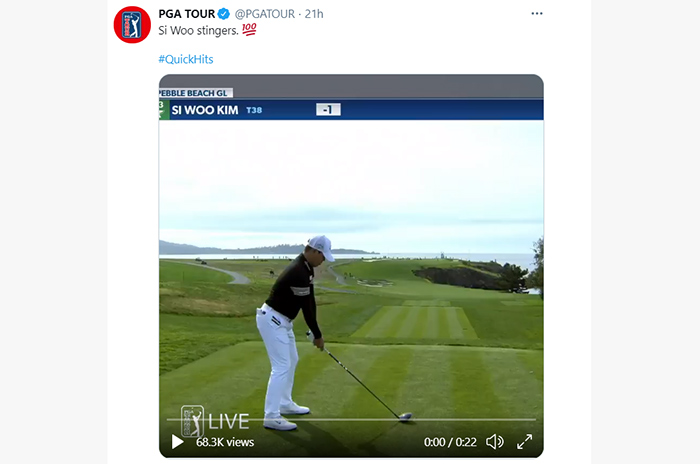Click the PGA TOUR display name
Viewport: 700px width, 464px height.
(187, 14)
